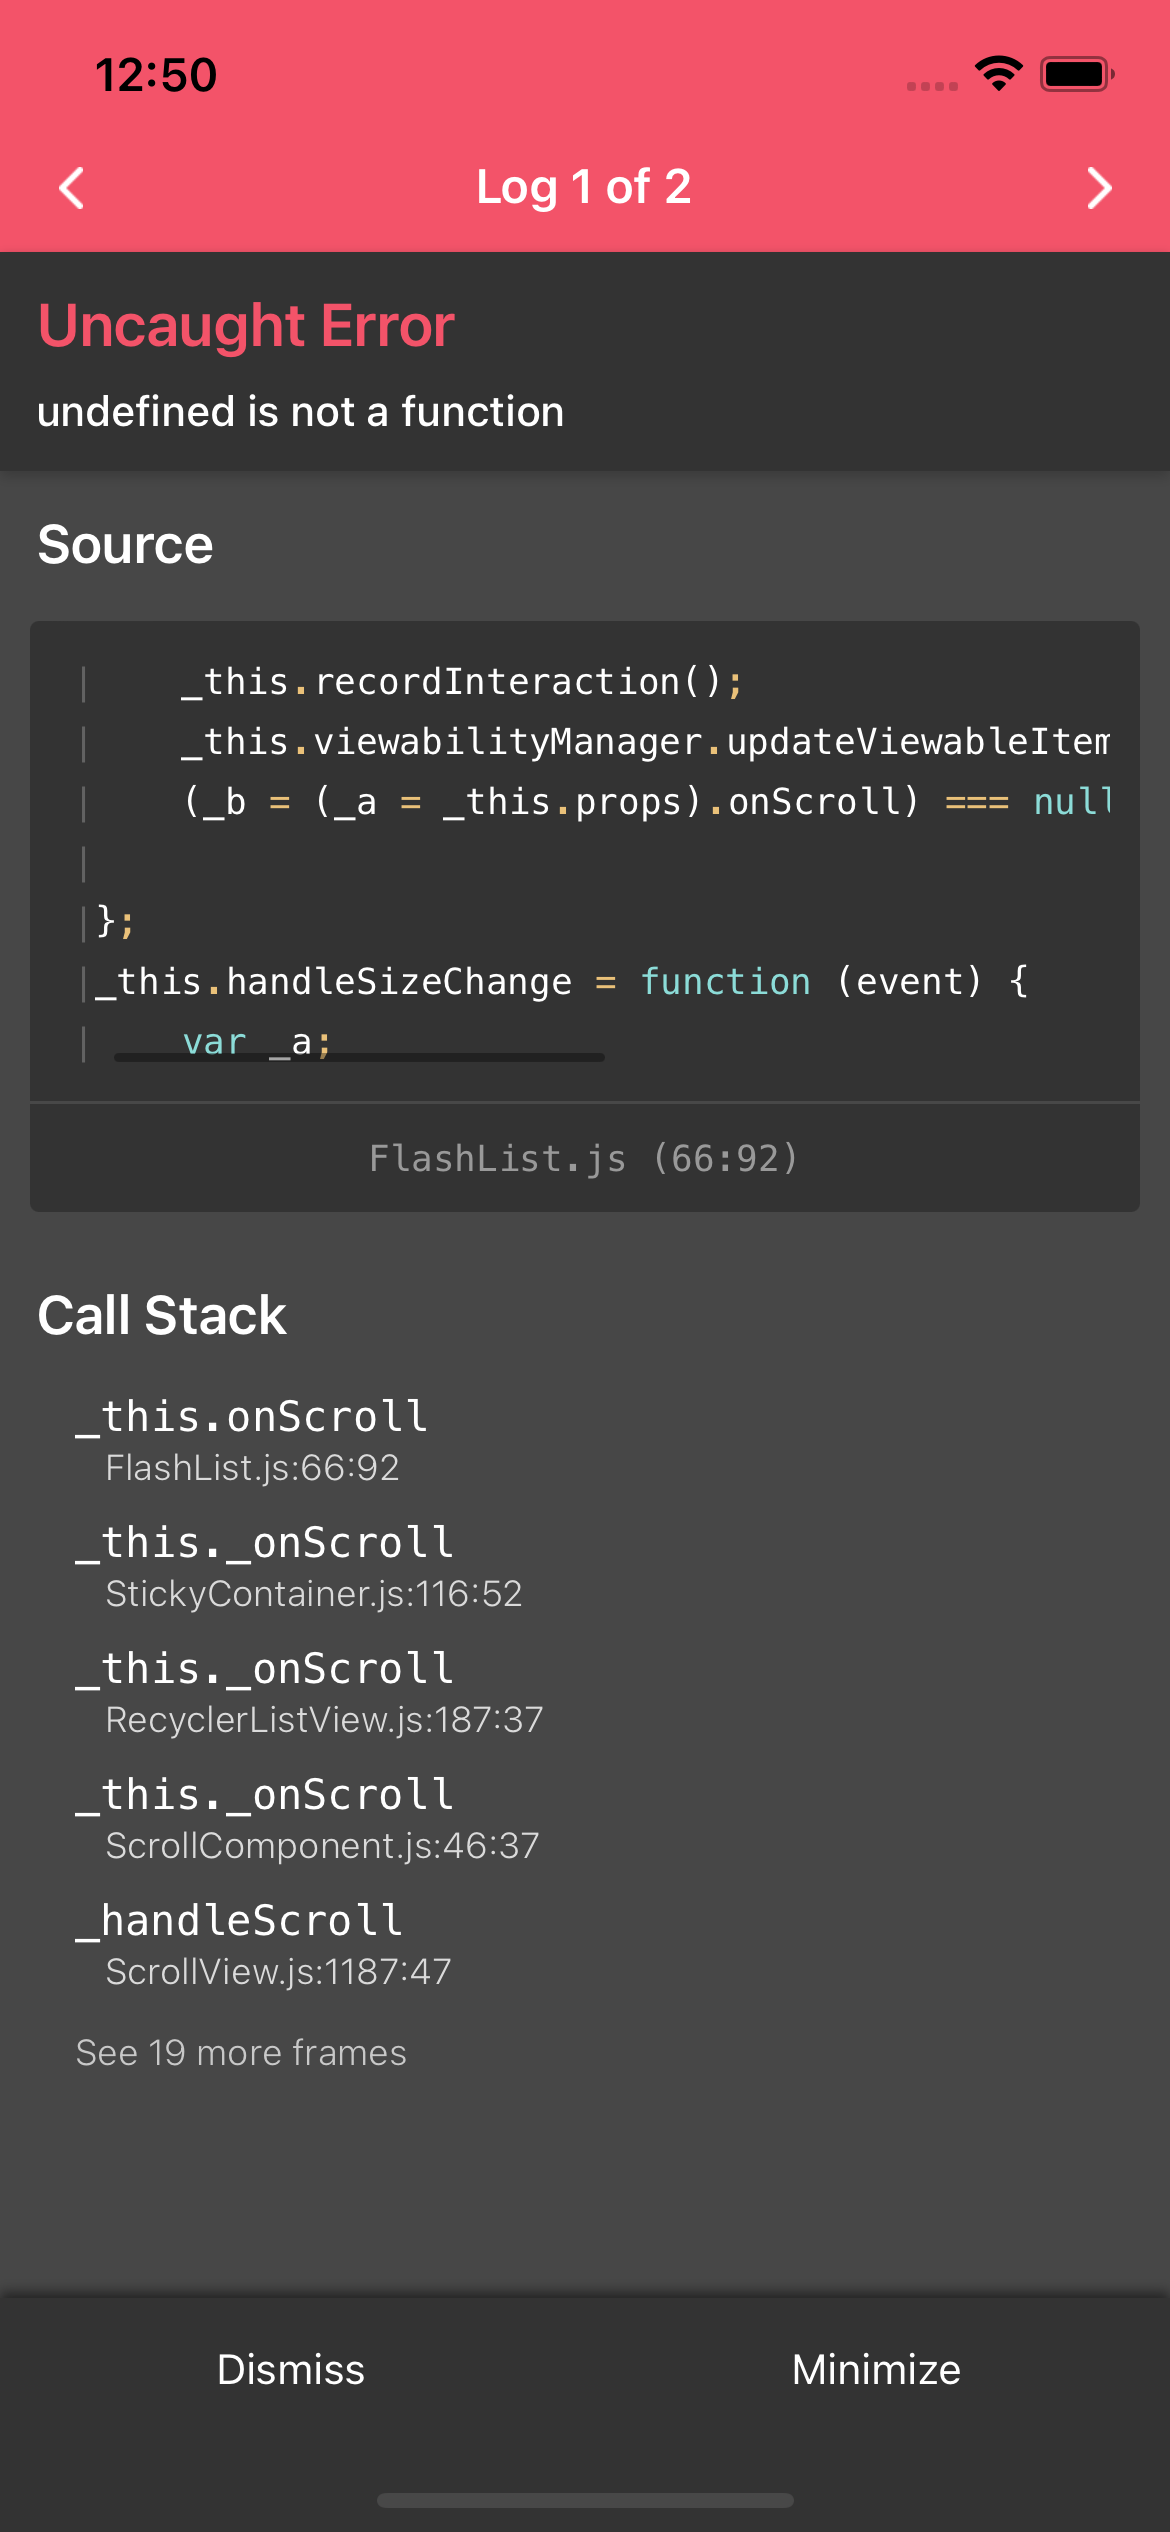The width and height of the screenshot is (1170, 2532).
Task: Click the Uncaught Error heading
Action: click(x=244, y=326)
